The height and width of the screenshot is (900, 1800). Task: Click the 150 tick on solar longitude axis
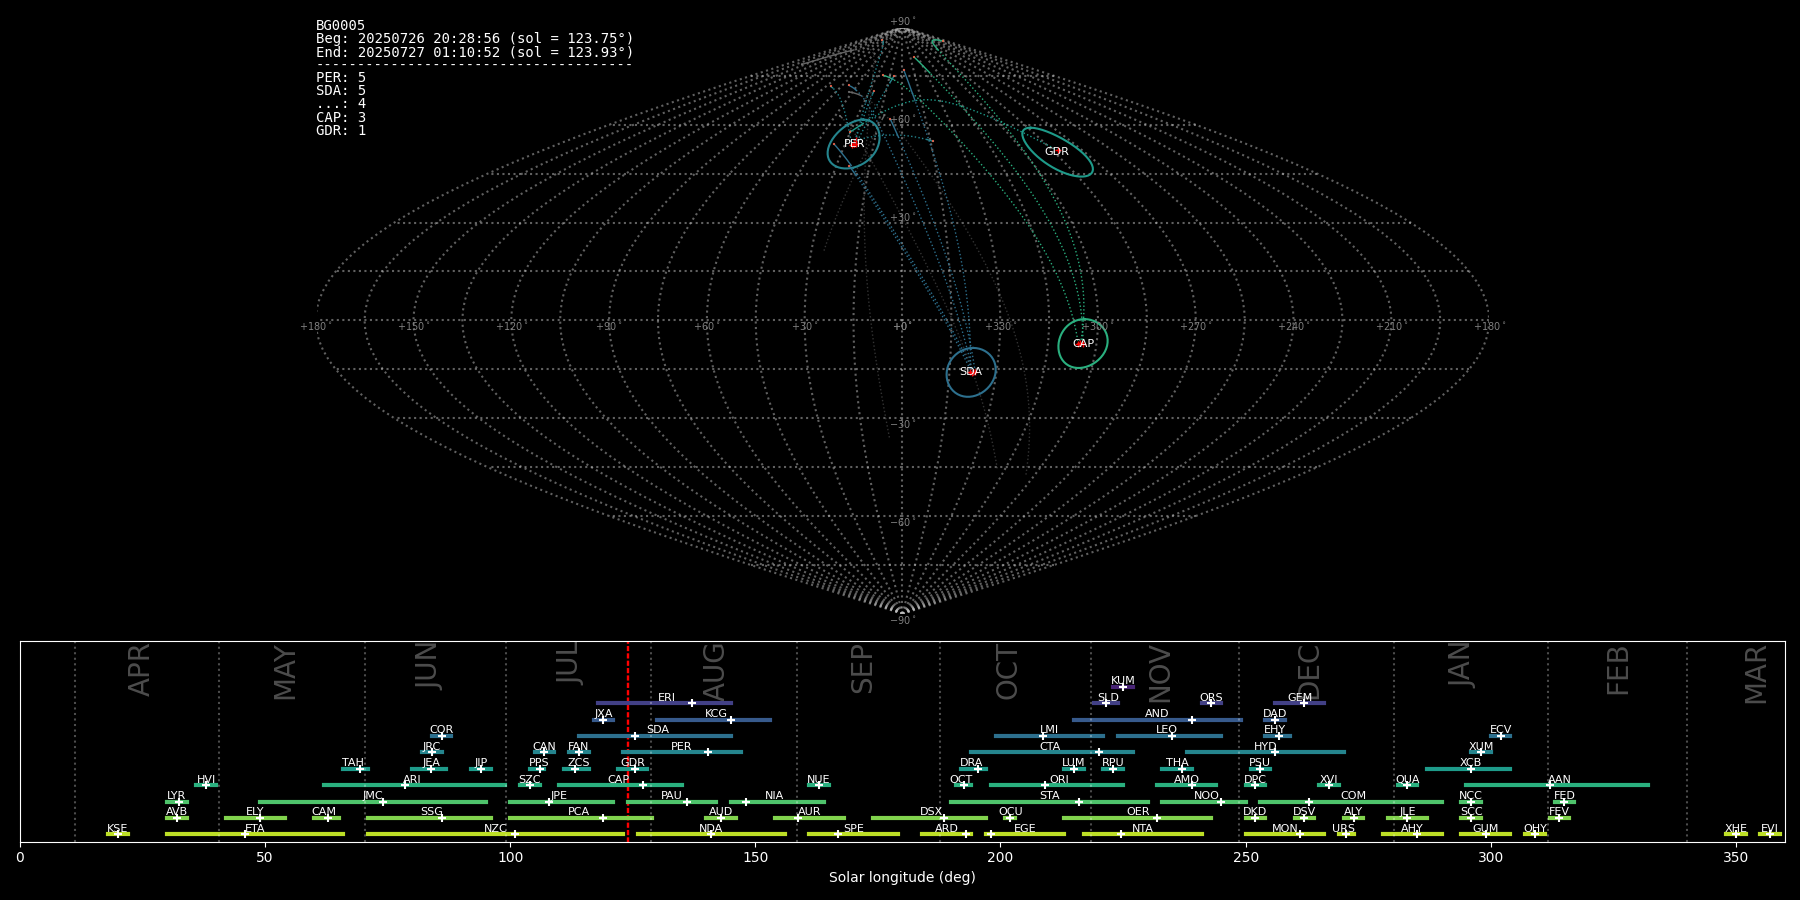coord(755,857)
